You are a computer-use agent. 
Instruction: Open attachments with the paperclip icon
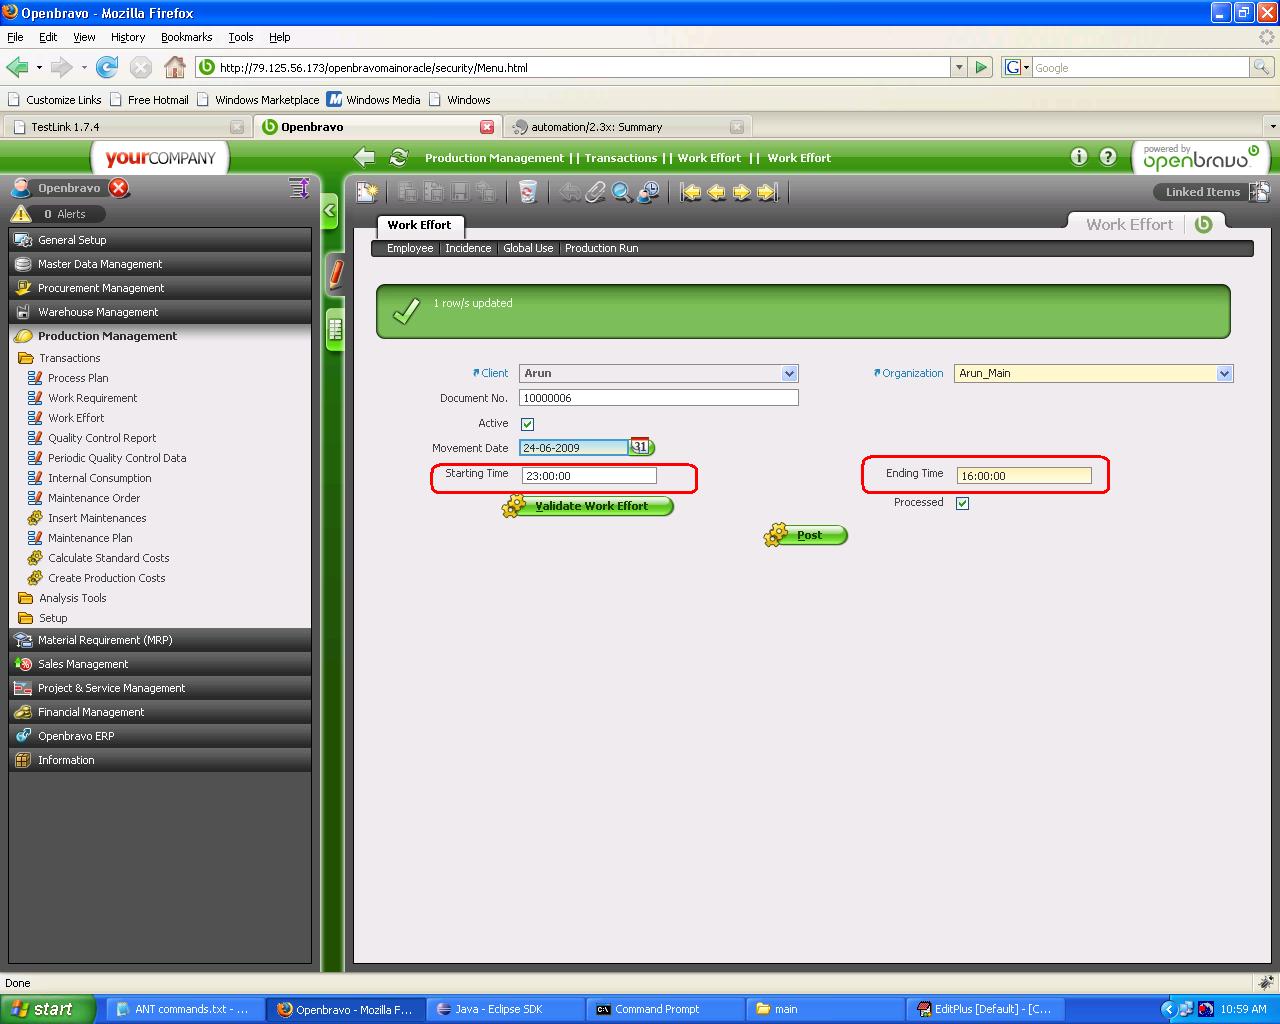coord(596,192)
